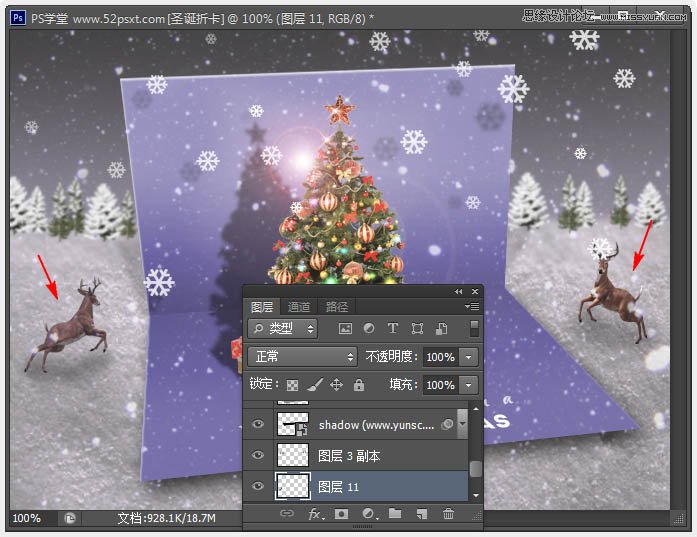Select the 图层 3 副本 layer name

click(349, 456)
